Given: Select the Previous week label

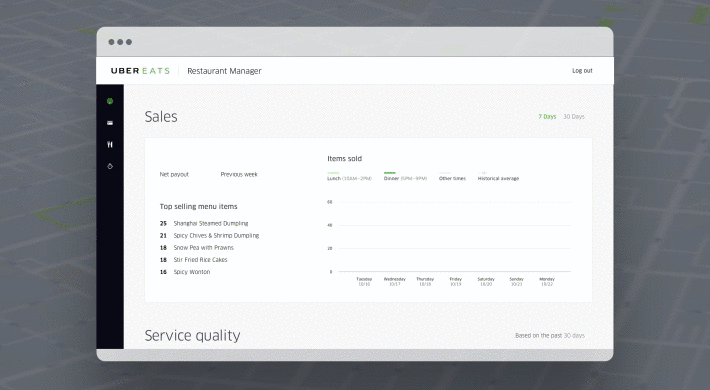Looking at the screenshot, I should [239, 174].
